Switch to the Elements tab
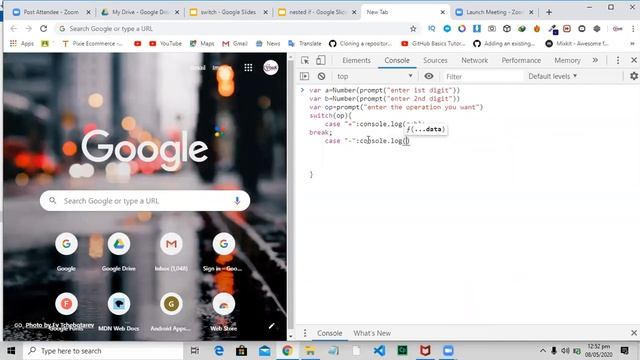This screenshot has height=360, width=640. (356, 60)
